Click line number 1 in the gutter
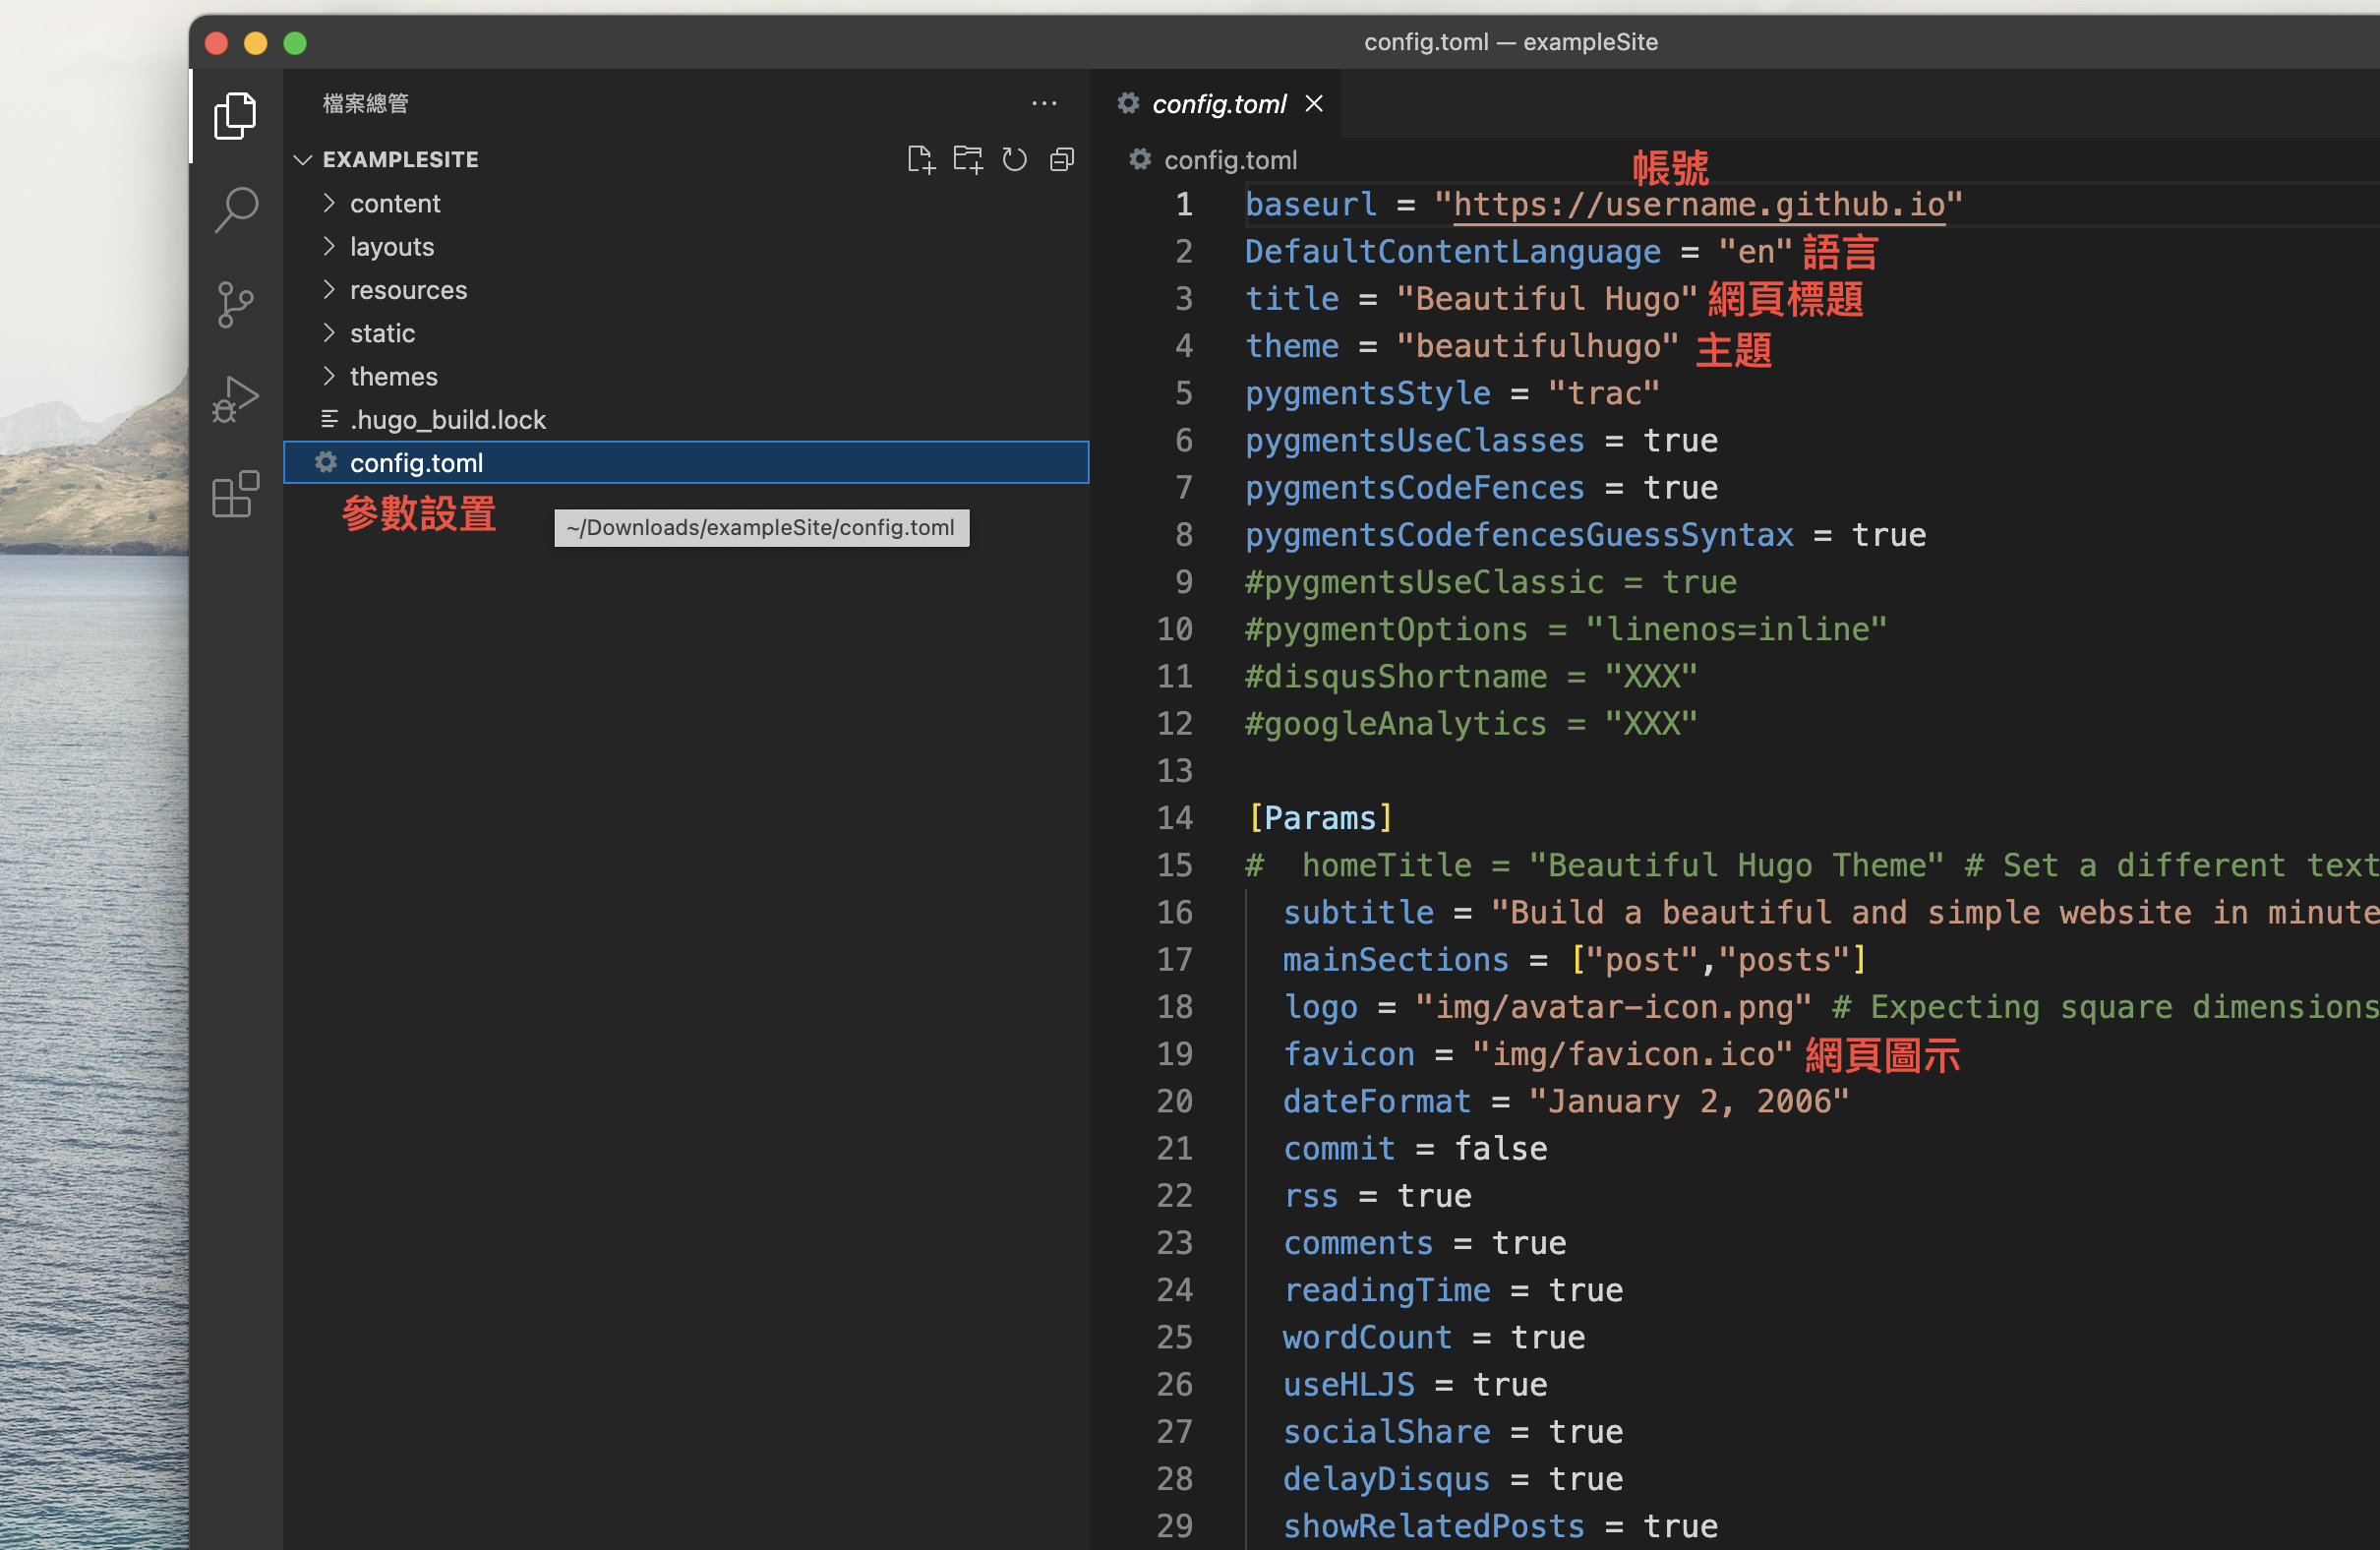The width and height of the screenshot is (2380, 1550). [x=1183, y=205]
